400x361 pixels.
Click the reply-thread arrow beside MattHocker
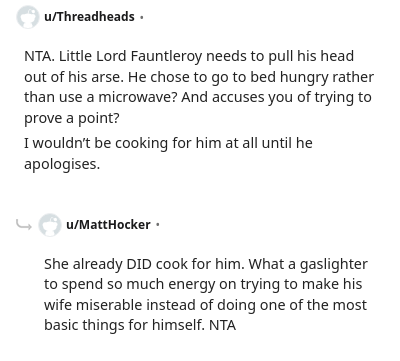click(23, 225)
